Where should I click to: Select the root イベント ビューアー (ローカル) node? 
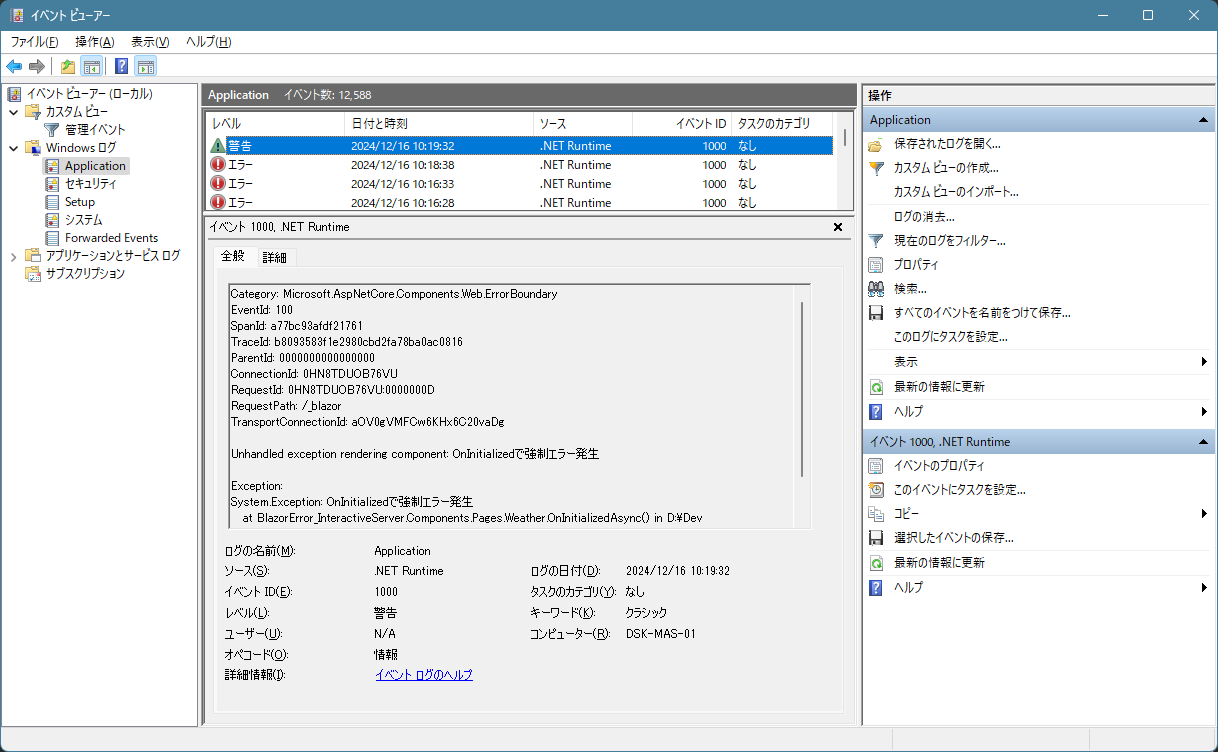click(x=89, y=94)
